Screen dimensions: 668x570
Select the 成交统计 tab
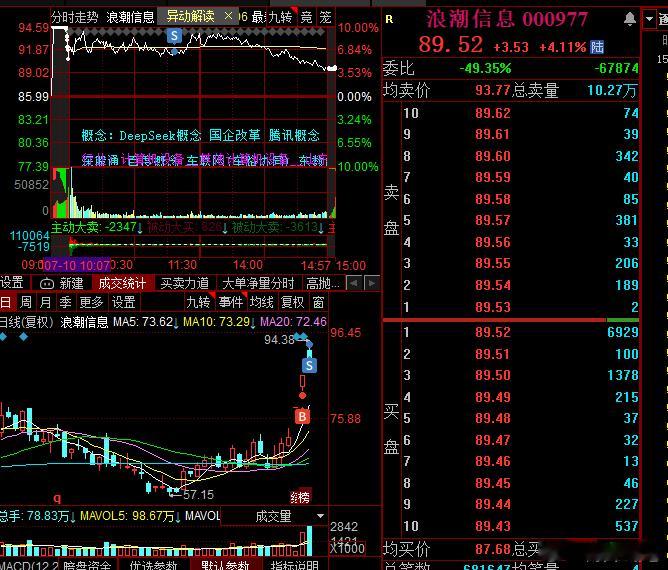(x=122, y=283)
